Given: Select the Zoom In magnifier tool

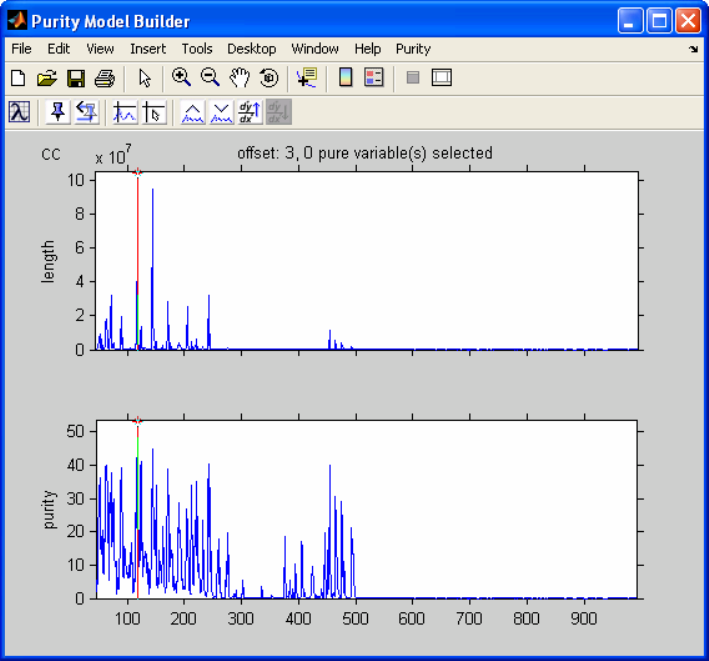Looking at the screenshot, I should click(x=181, y=78).
